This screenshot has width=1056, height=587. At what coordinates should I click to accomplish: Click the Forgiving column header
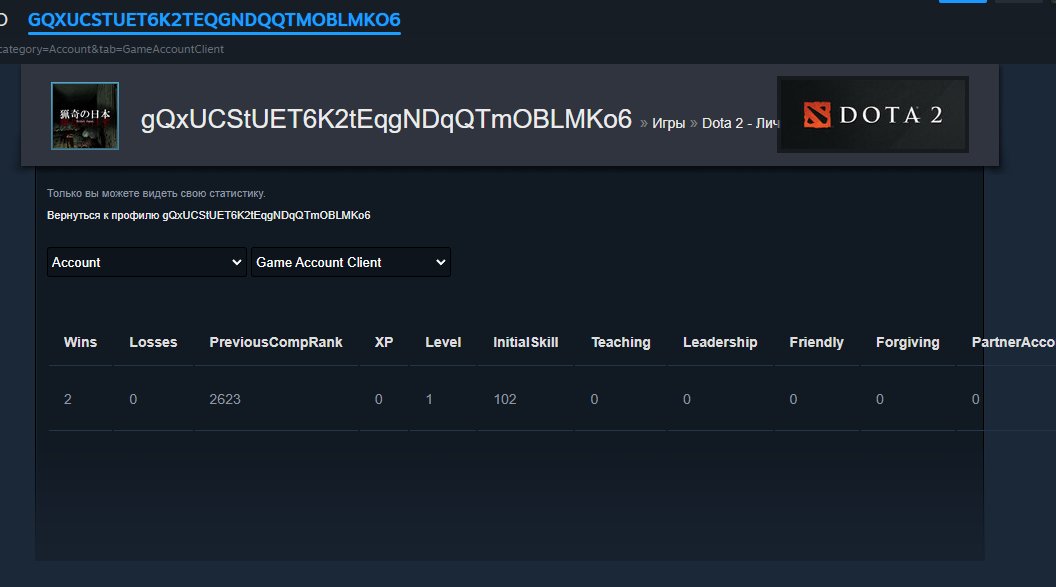907,342
